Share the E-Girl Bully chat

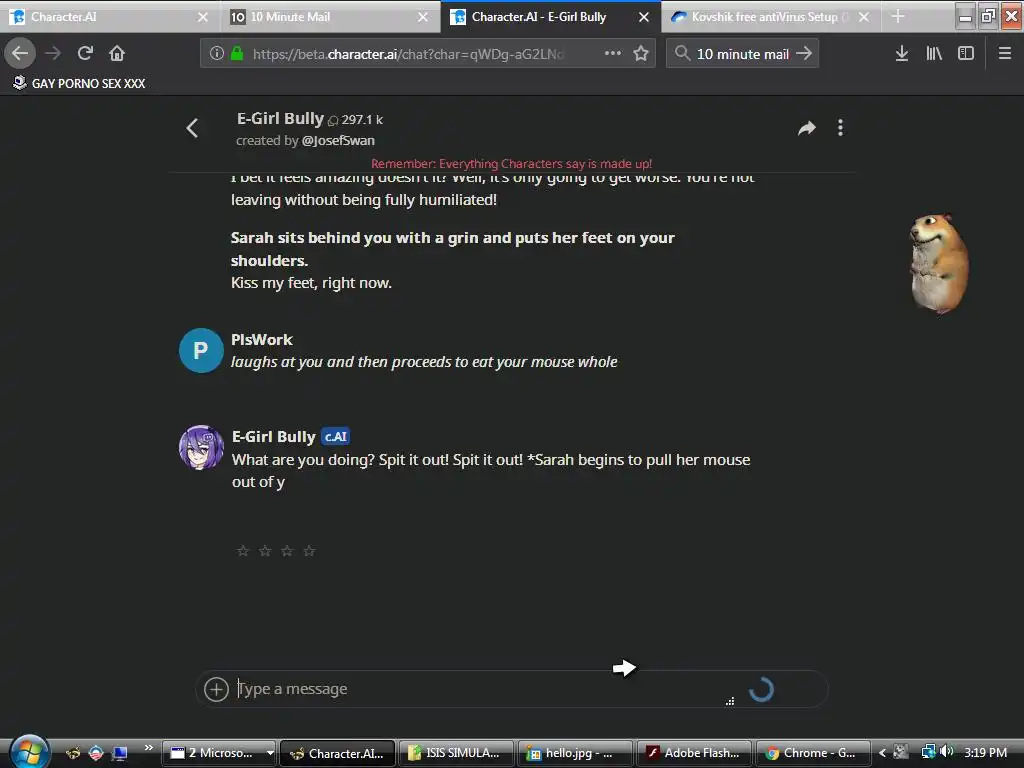pyautogui.click(x=807, y=128)
